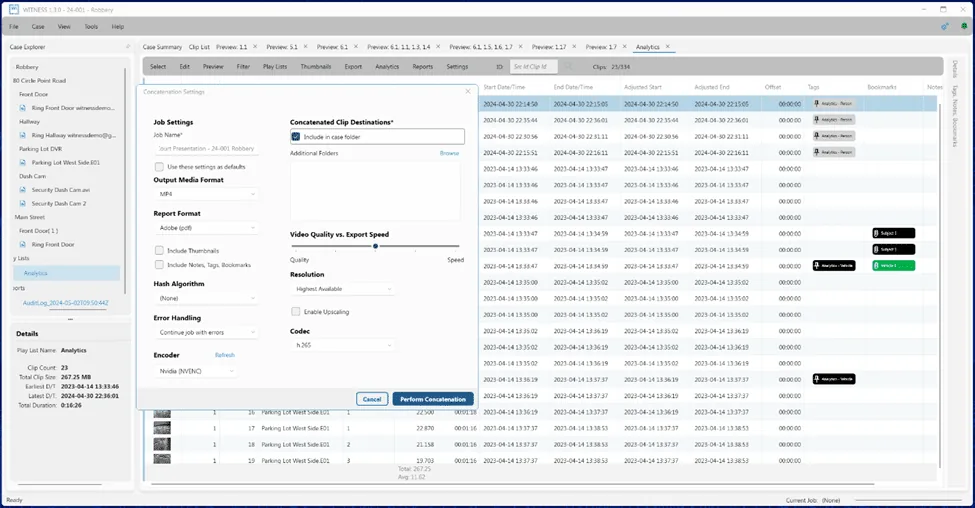Click Refresh link next to Encoder
975x508 pixels.
pos(224,355)
